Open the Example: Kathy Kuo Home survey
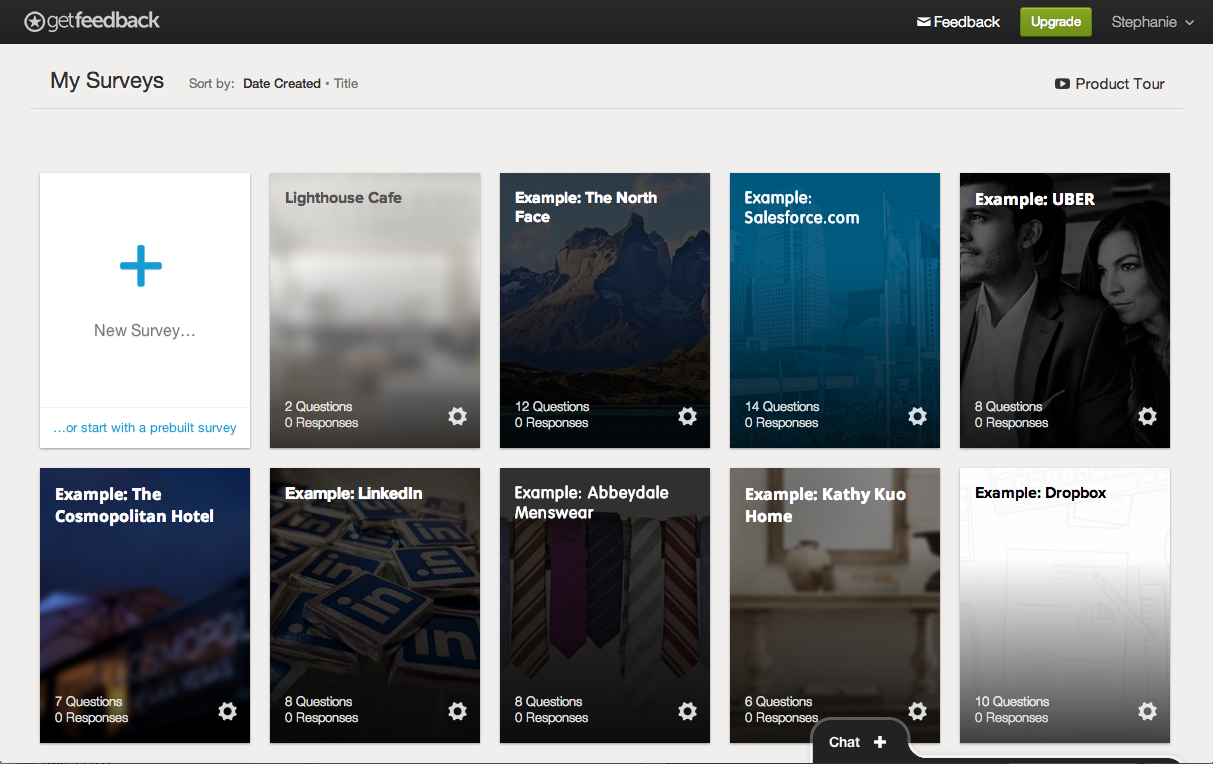This screenshot has width=1213, height=764. [835, 606]
